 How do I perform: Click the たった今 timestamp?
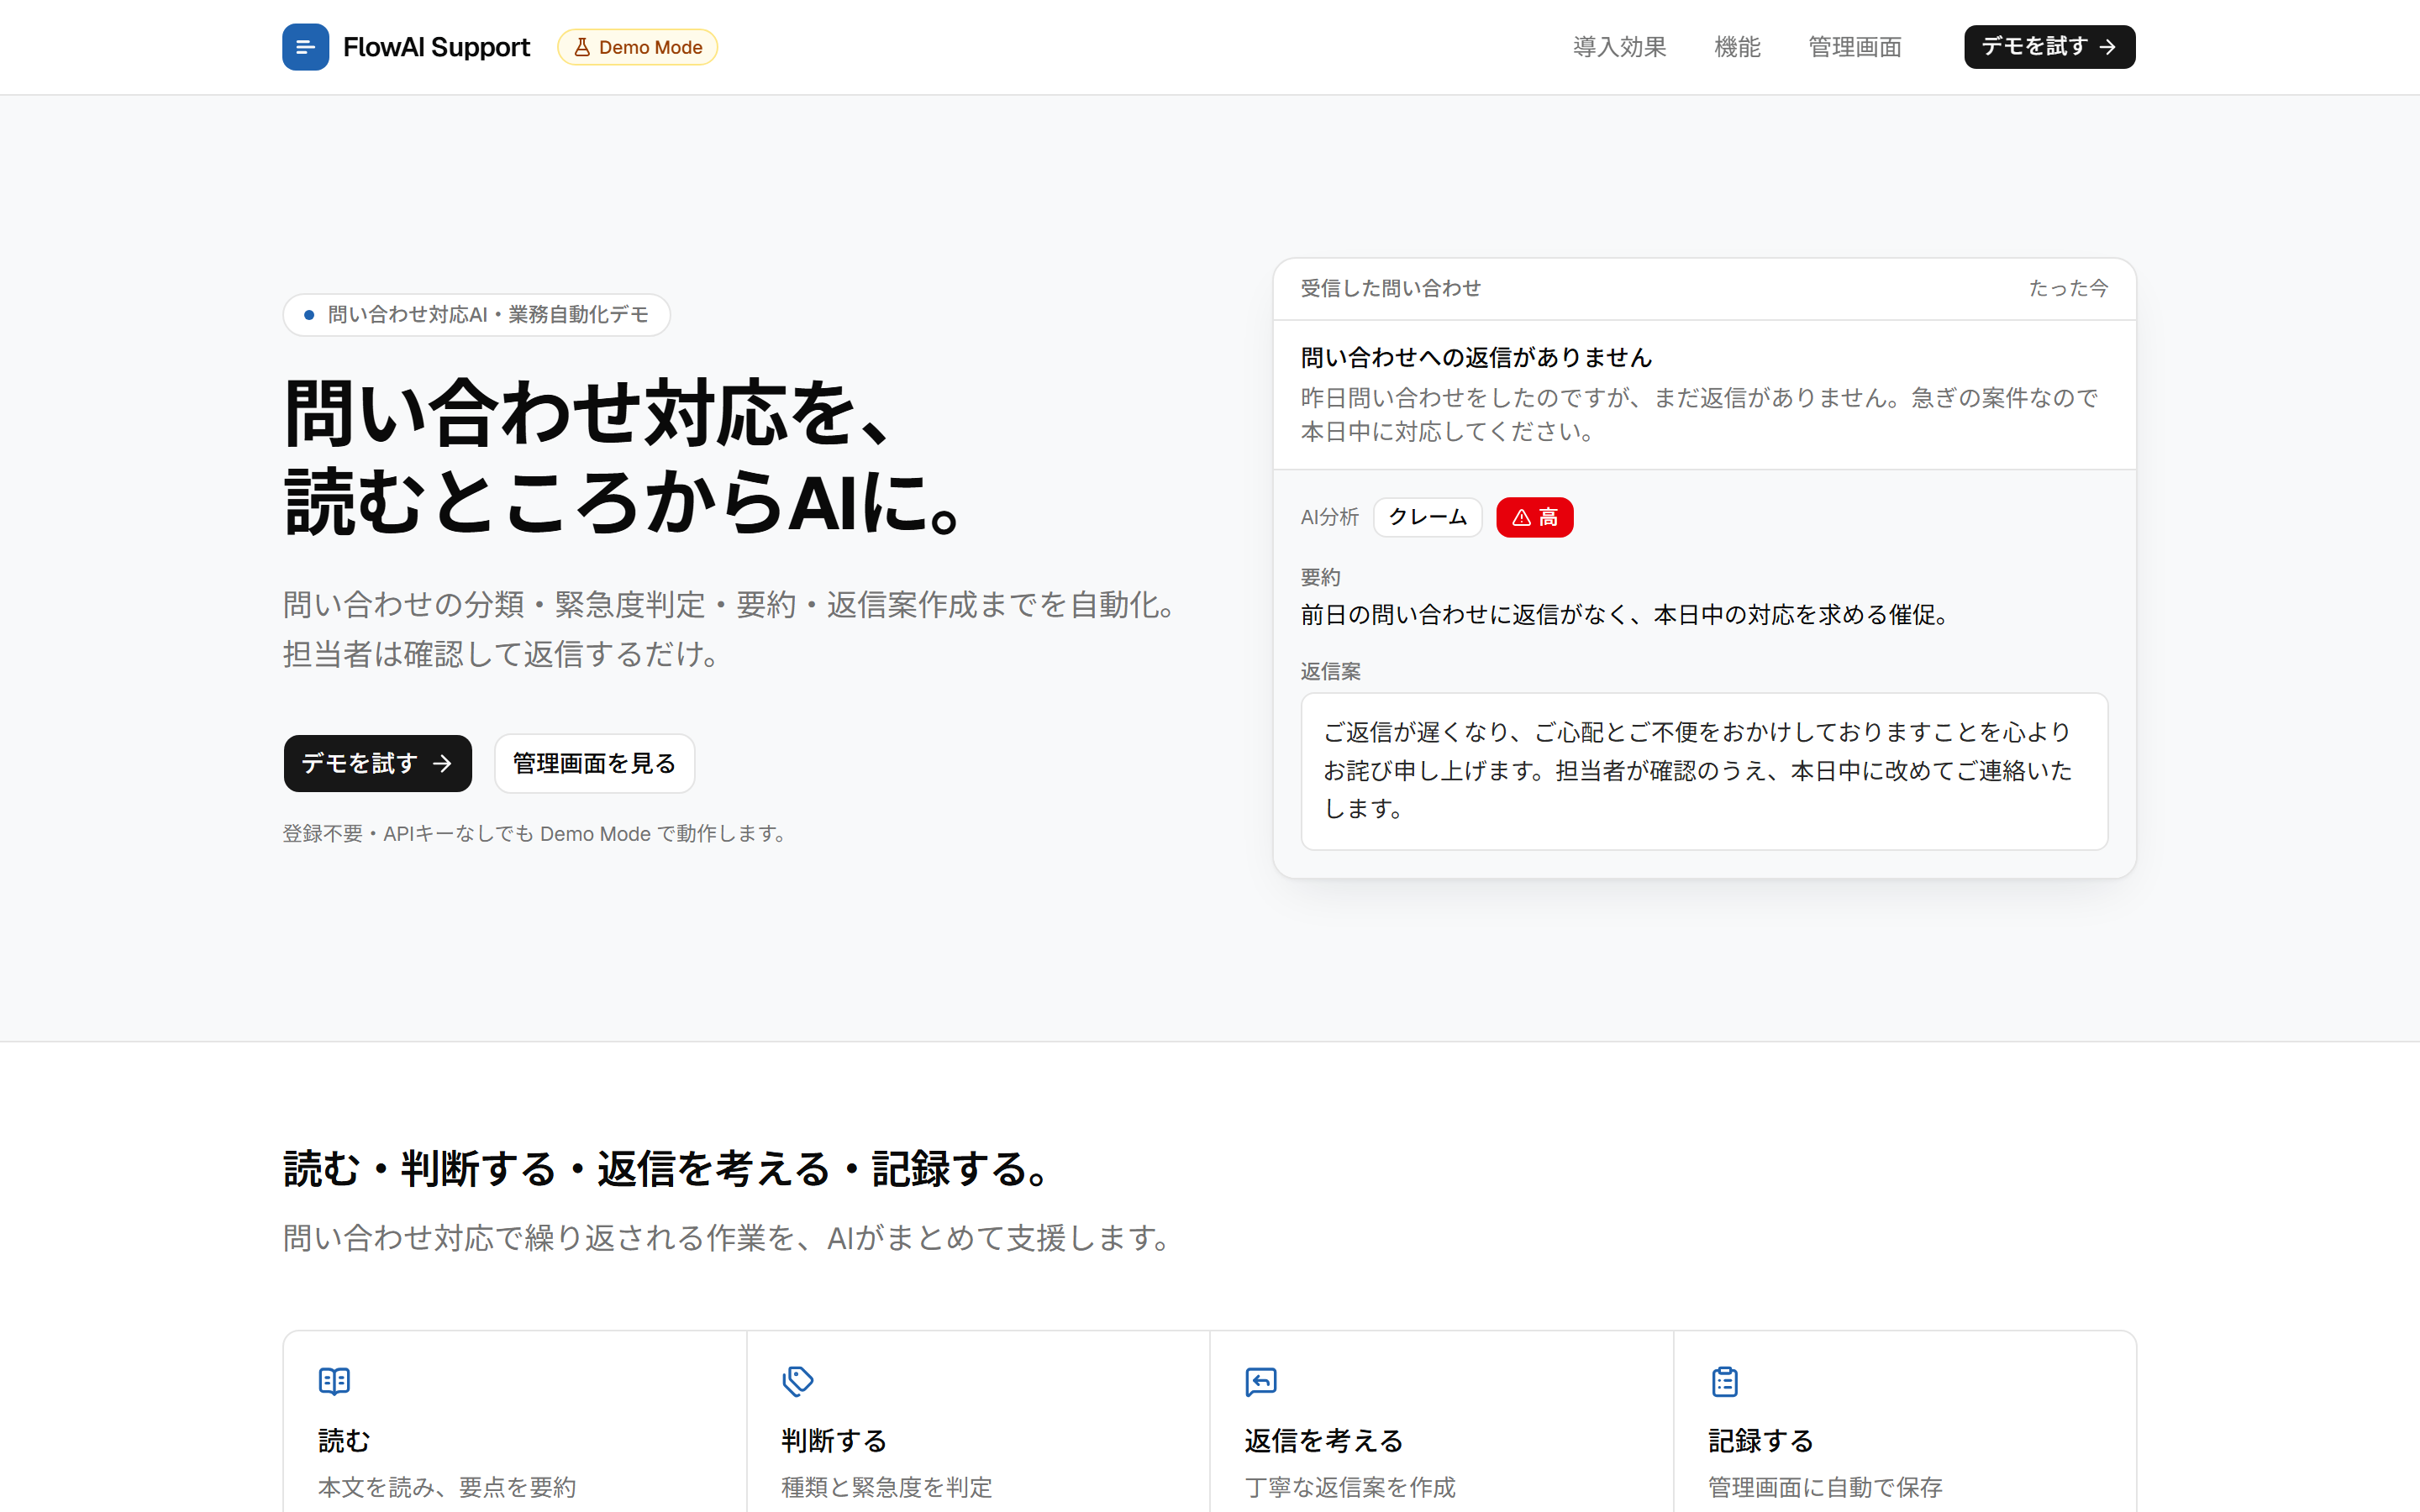point(2068,288)
